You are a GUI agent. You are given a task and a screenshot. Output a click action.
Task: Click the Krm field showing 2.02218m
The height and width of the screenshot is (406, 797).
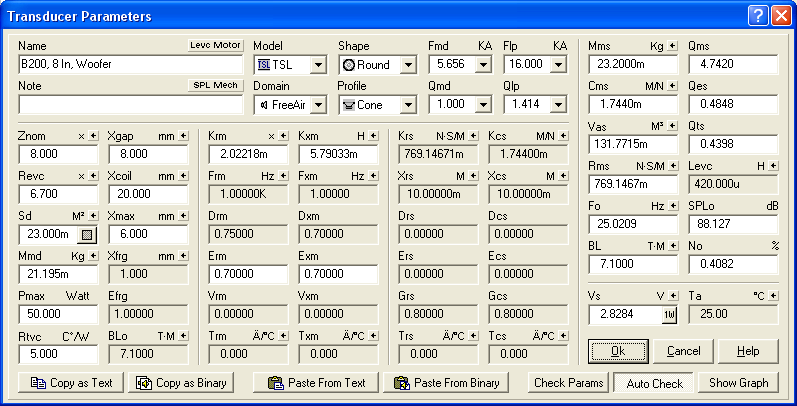click(x=248, y=154)
